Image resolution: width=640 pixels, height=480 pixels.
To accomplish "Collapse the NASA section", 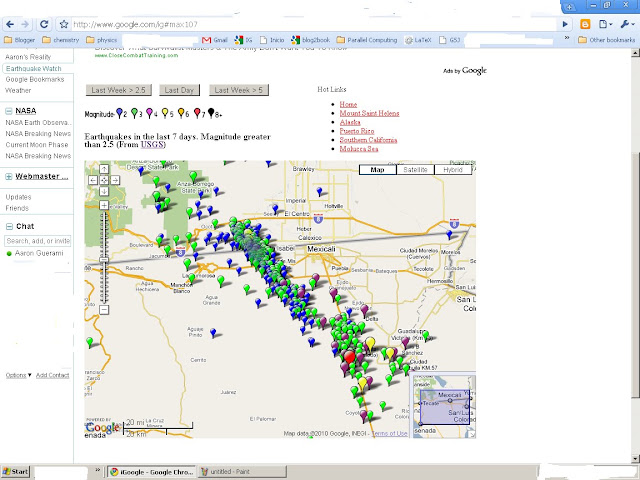I will click(x=9, y=111).
